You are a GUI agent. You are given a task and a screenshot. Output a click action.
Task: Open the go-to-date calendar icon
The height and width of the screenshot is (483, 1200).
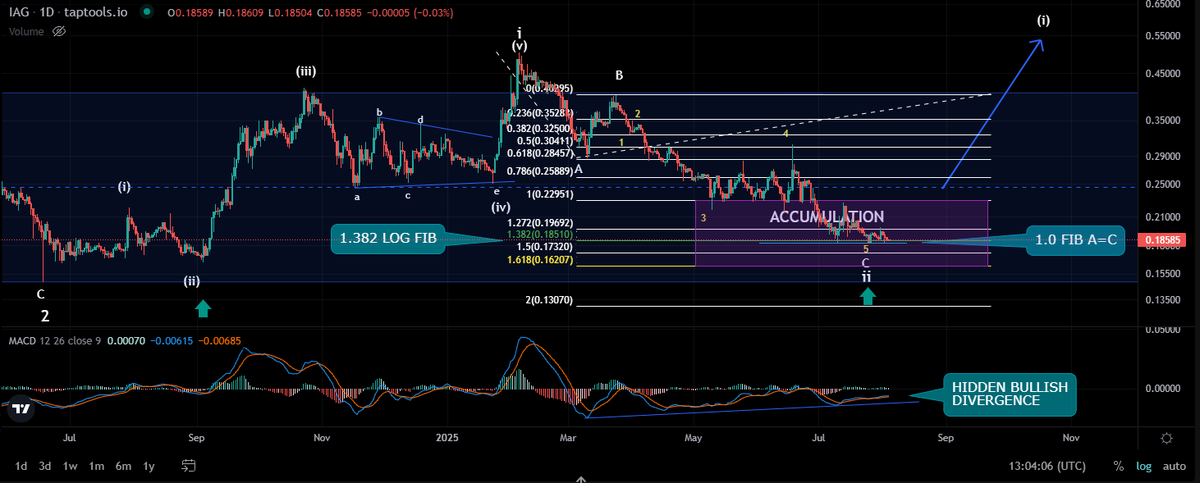(x=189, y=465)
